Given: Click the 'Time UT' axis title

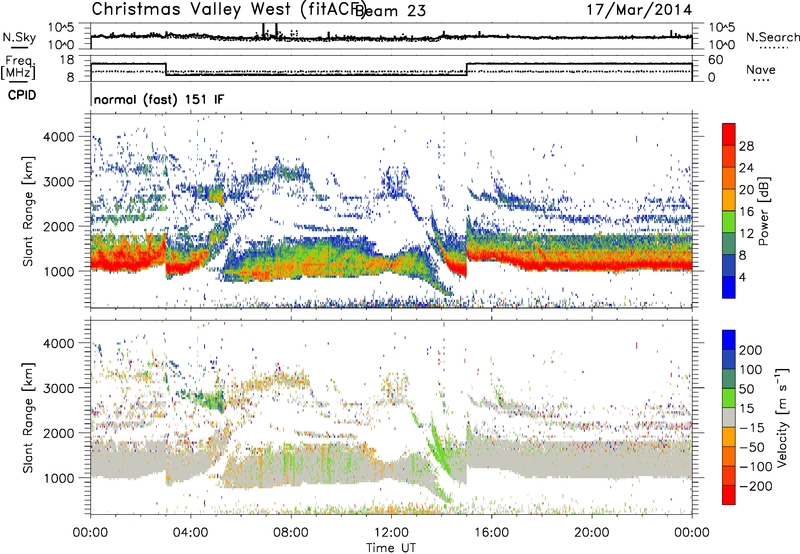Looking at the screenshot, I should (x=391, y=548).
